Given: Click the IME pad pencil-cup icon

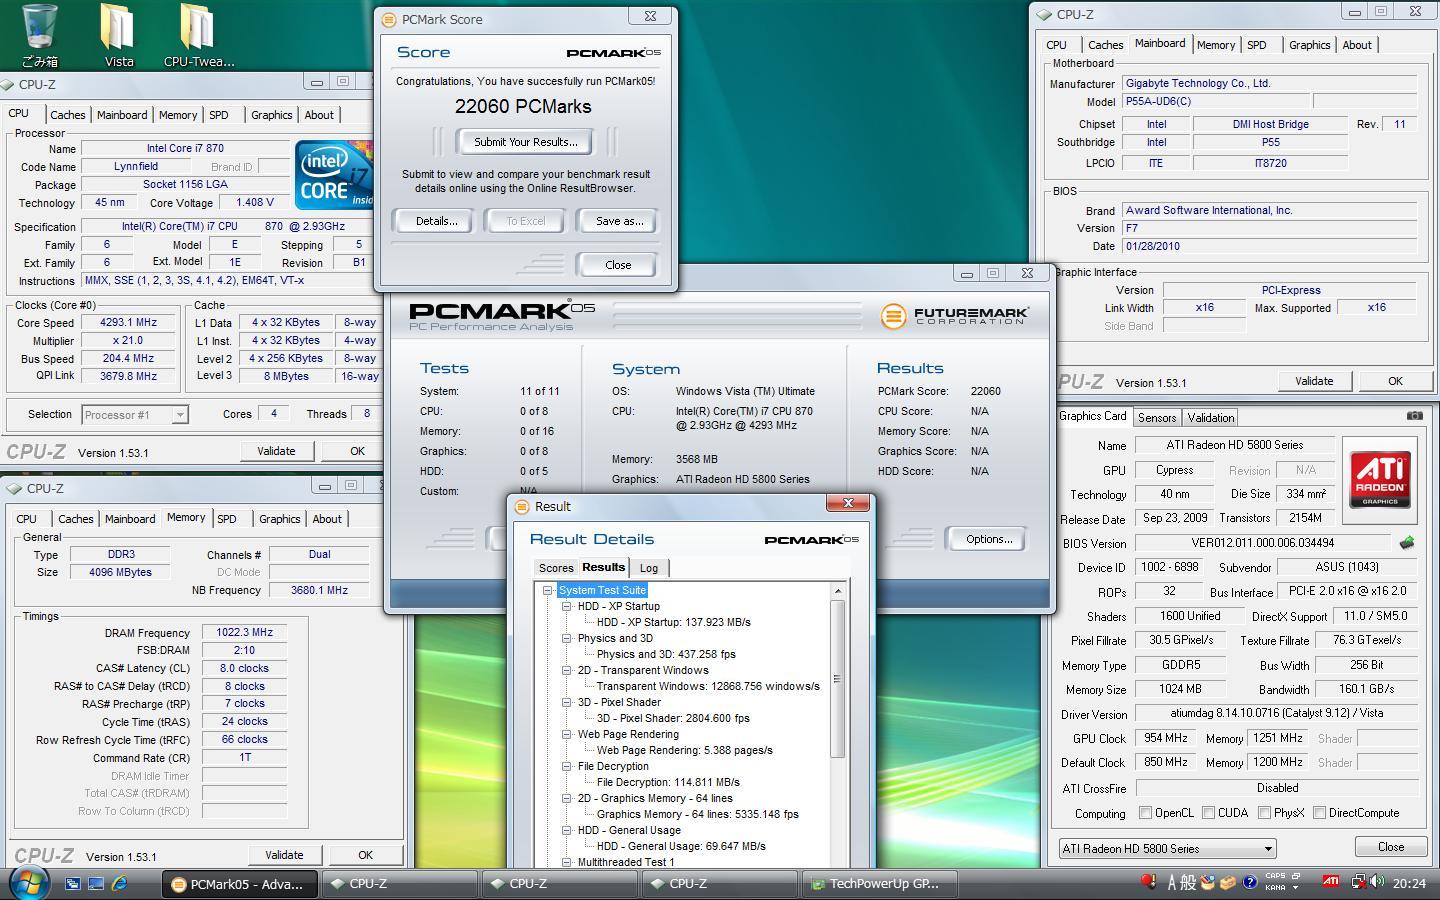Looking at the screenshot, I should coord(1208,882).
